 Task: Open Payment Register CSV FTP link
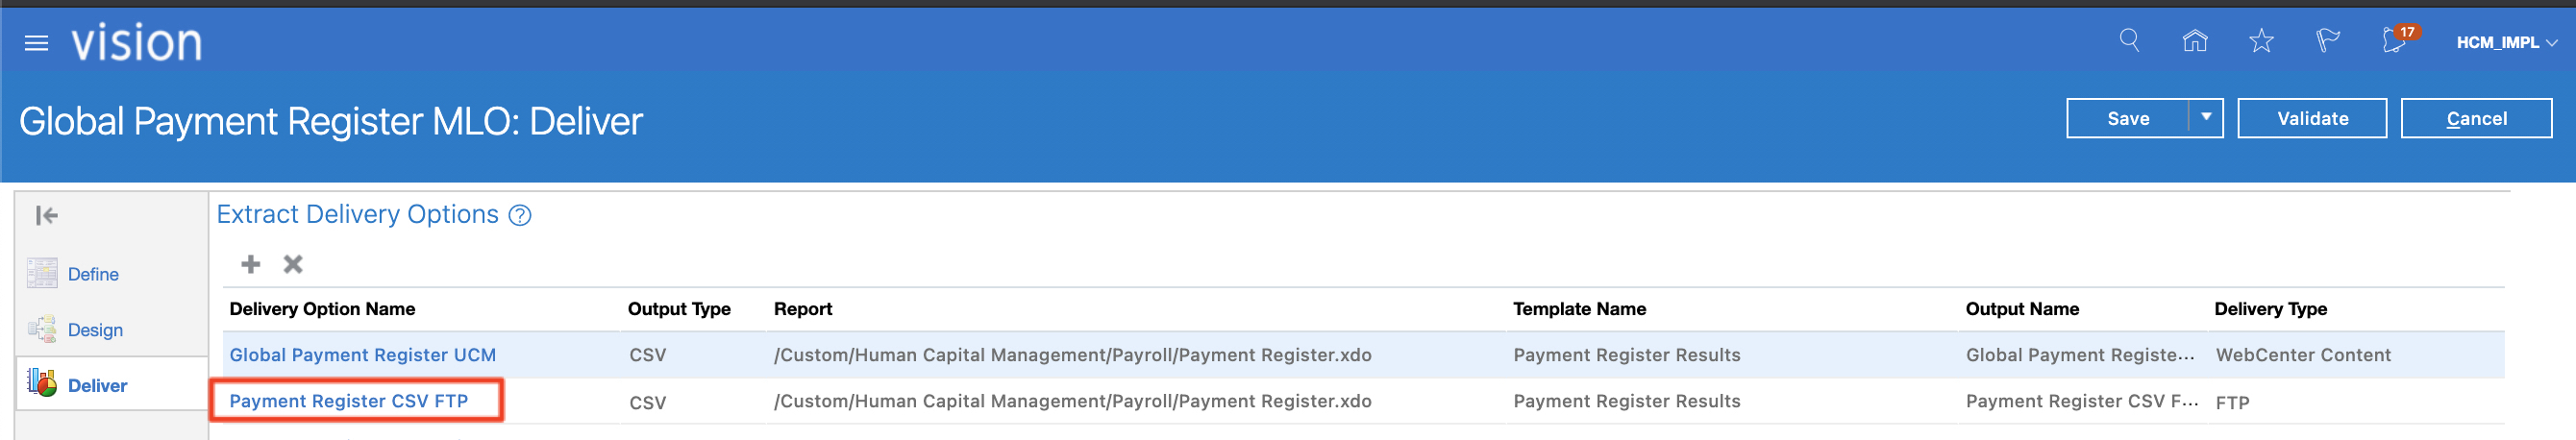tap(348, 402)
